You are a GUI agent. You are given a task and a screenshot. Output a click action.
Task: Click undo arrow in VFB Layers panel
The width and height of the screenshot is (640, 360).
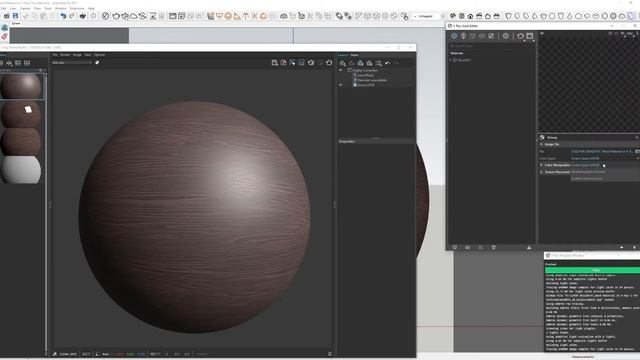(x=387, y=63)
